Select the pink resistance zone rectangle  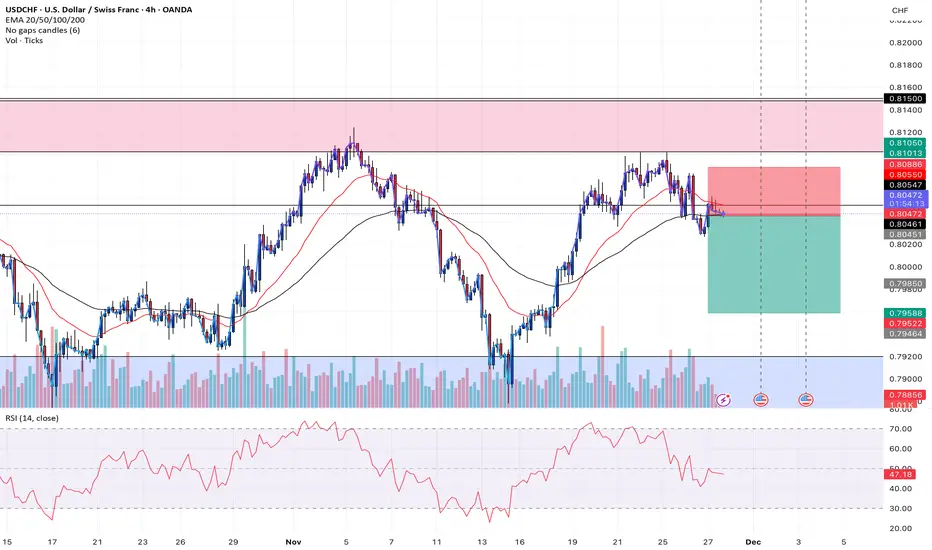pos(441,126)
